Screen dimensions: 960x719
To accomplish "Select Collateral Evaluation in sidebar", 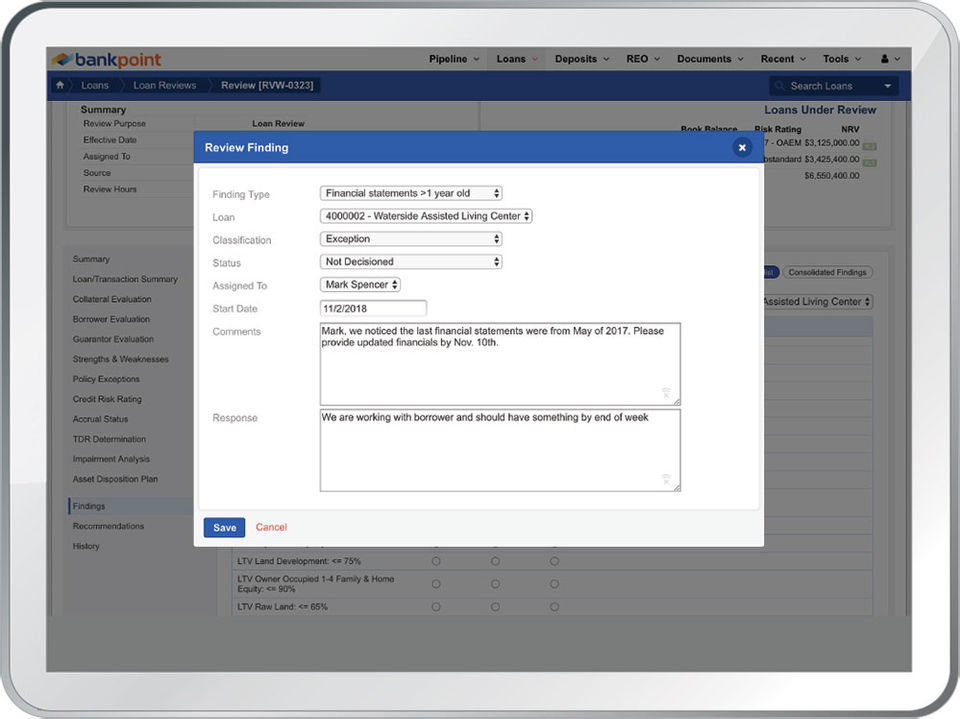I will 112,299.
